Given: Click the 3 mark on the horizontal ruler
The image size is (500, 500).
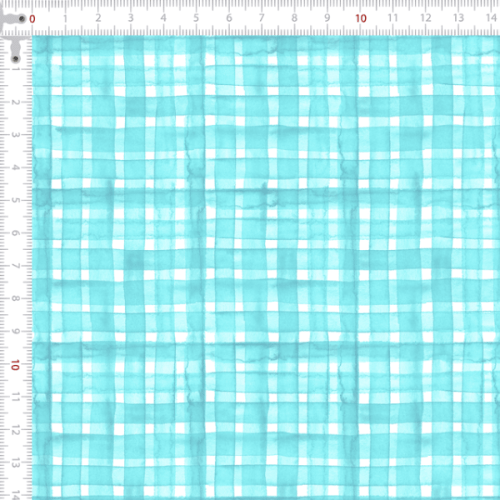Looking at the screenshot, I should [131, 18].
